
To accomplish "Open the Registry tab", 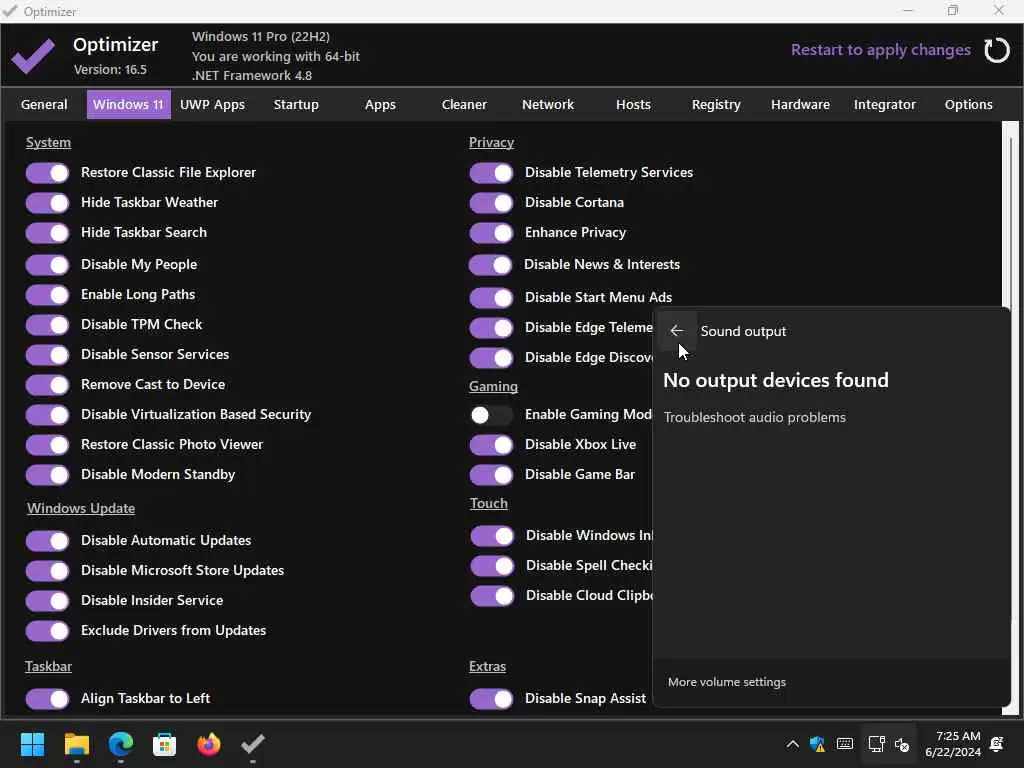I will [x=716, y=104].
